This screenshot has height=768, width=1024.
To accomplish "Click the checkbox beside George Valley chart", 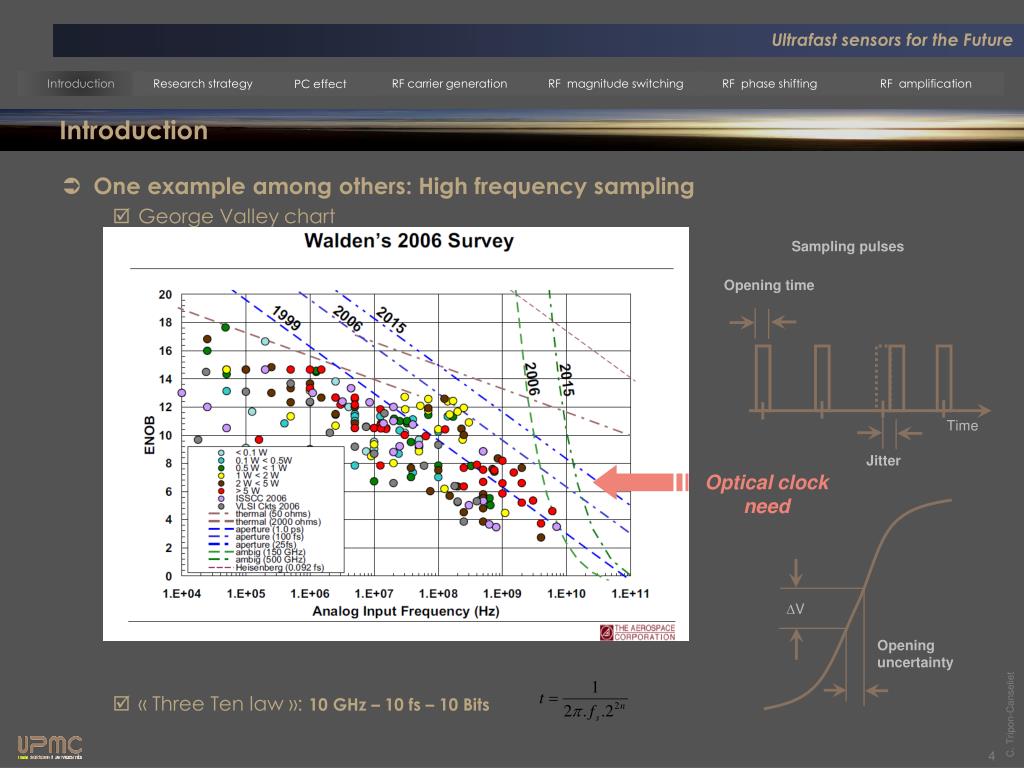I will (x=121, y=216).
